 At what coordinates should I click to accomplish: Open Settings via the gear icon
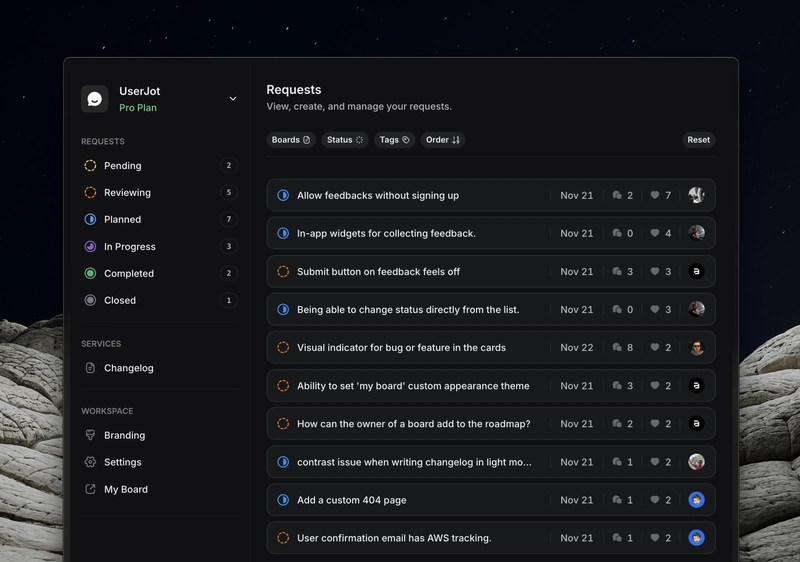pyautogui.click(x=90, y=463)
